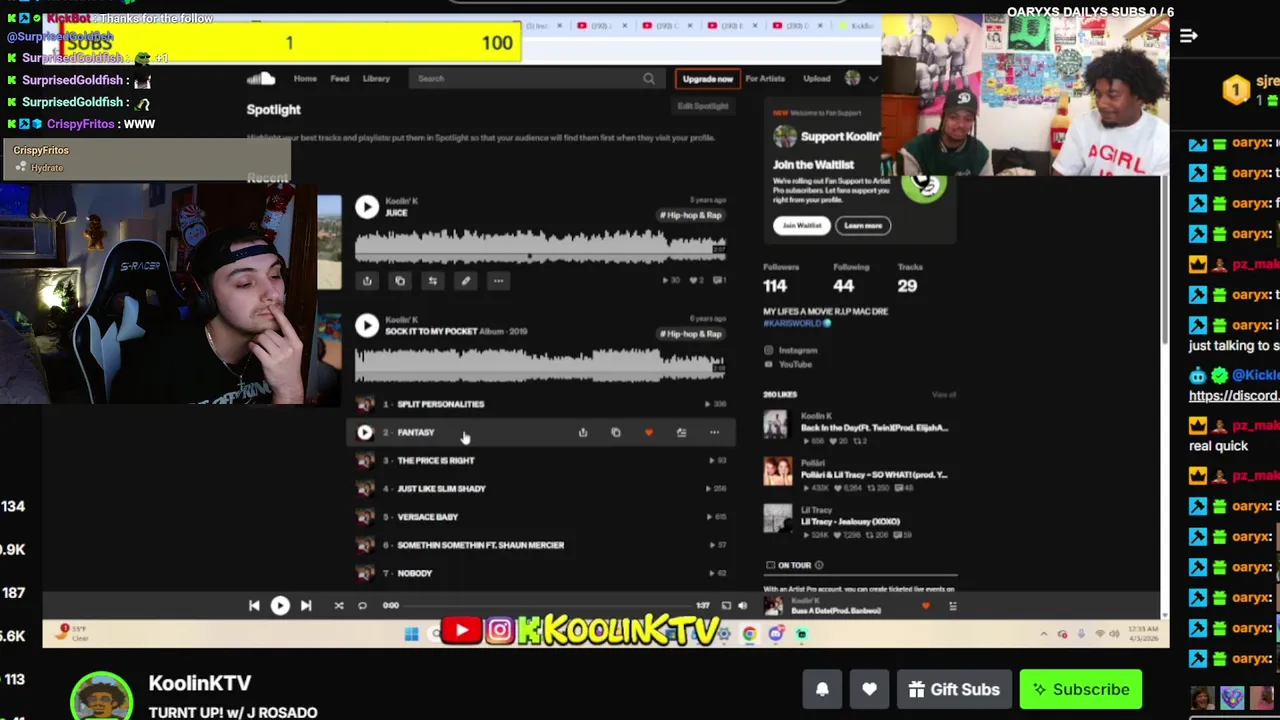Open View all likes link
Screen dimensions: 1280x720
pyautogui.click(x=943, y=395)
